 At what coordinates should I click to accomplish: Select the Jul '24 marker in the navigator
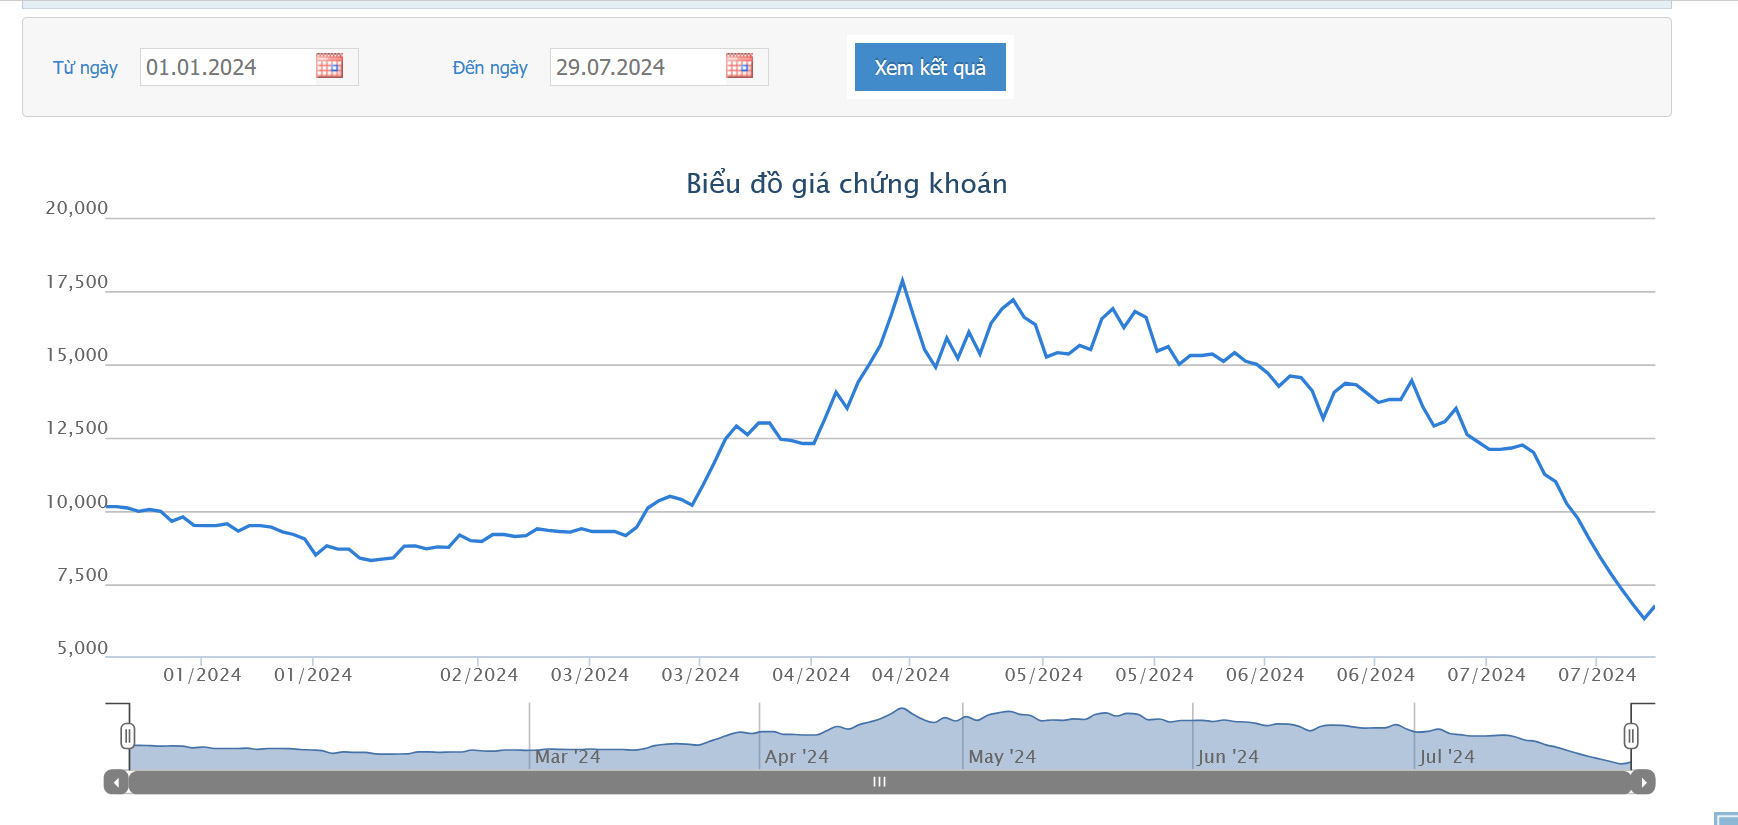click(1446, 757)
